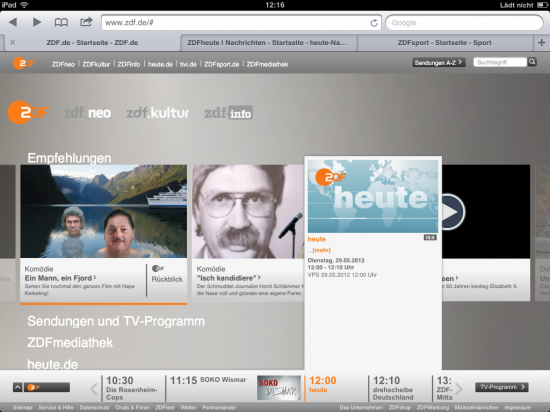Image resolution: width=550 pixels, height=412 pixels.
Task: Open the bookmarks book icon
Action: tap(61, 22)
